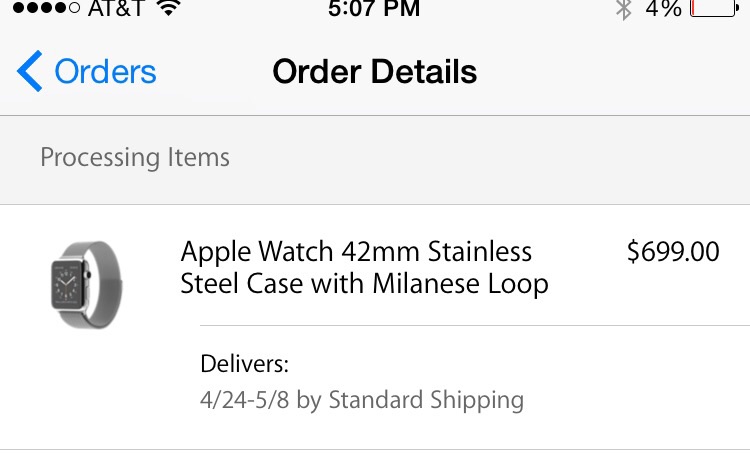Viewport: 750px width, 455px height.
Task: Open the Apple Watch product thumbnail
Action: [87, 285]
